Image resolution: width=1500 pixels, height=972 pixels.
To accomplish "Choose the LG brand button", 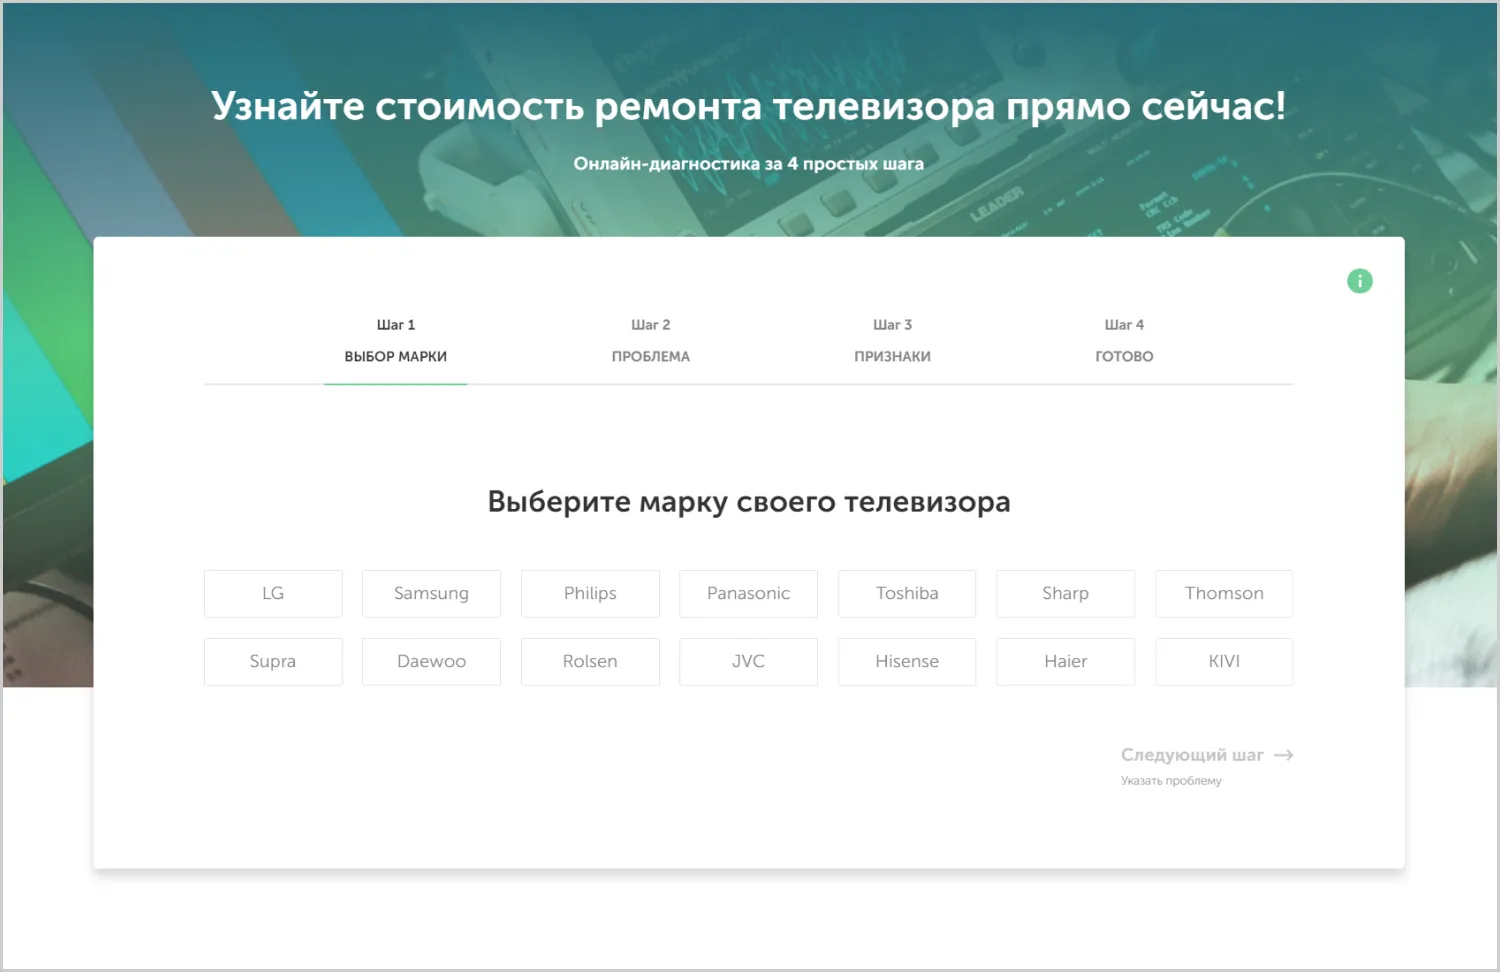I will coord(273,594).
